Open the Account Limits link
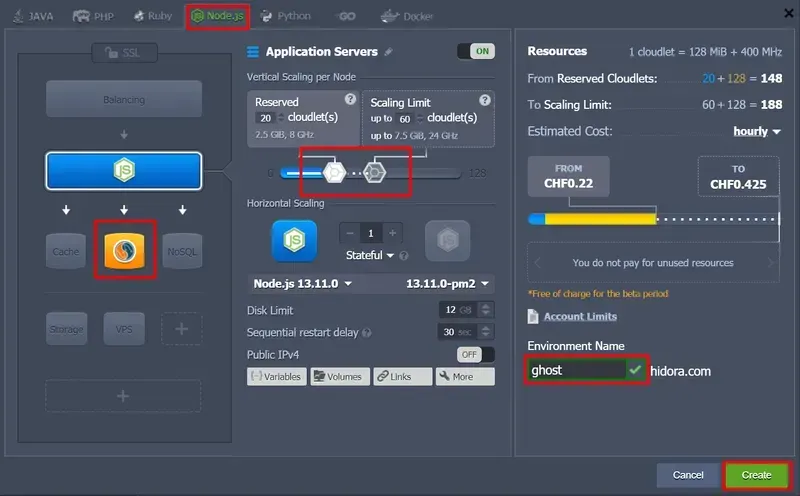The width and height of the screenshot is (800, 496). [x=579, y=316]
